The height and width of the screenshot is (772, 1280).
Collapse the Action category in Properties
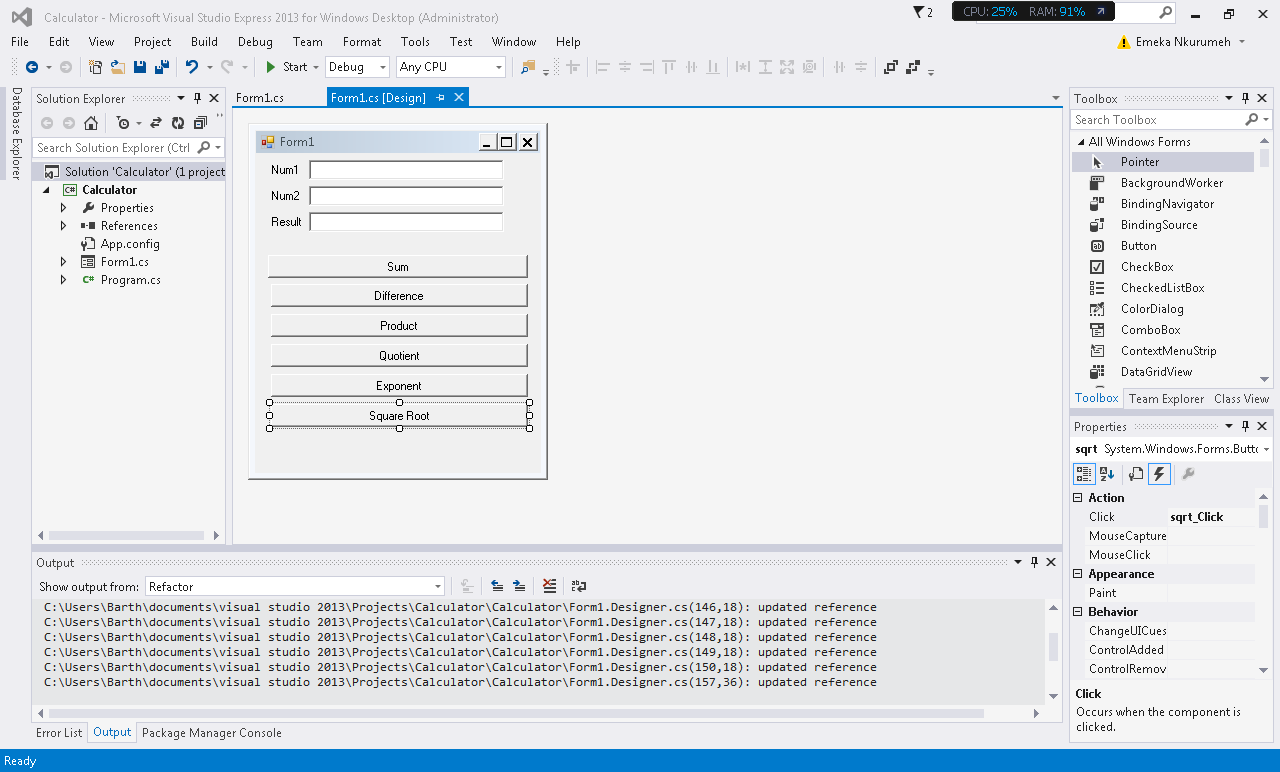(x=1078, y=498)
